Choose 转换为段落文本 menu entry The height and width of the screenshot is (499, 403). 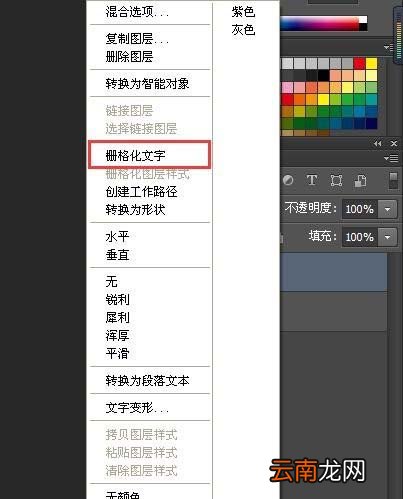pyautogui.click(x=147, y=381)
